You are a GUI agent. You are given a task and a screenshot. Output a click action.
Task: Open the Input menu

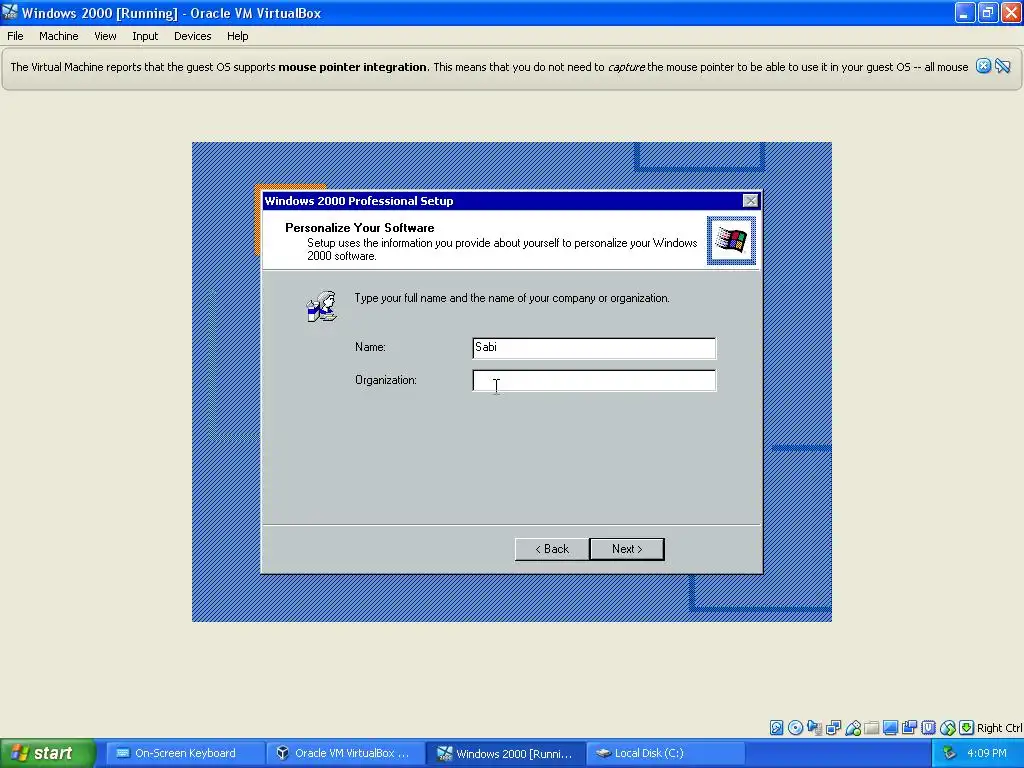(x=145, y=36)
